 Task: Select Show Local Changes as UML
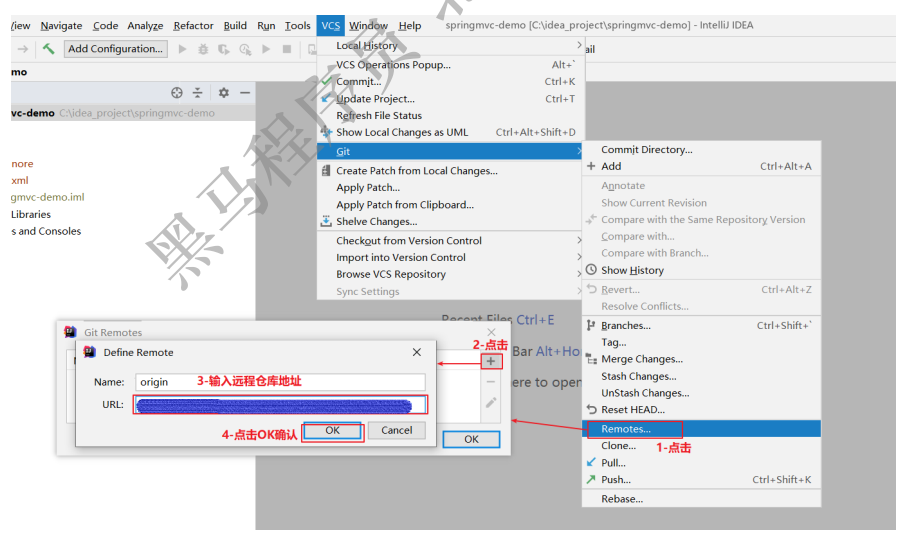click(450, 132)
